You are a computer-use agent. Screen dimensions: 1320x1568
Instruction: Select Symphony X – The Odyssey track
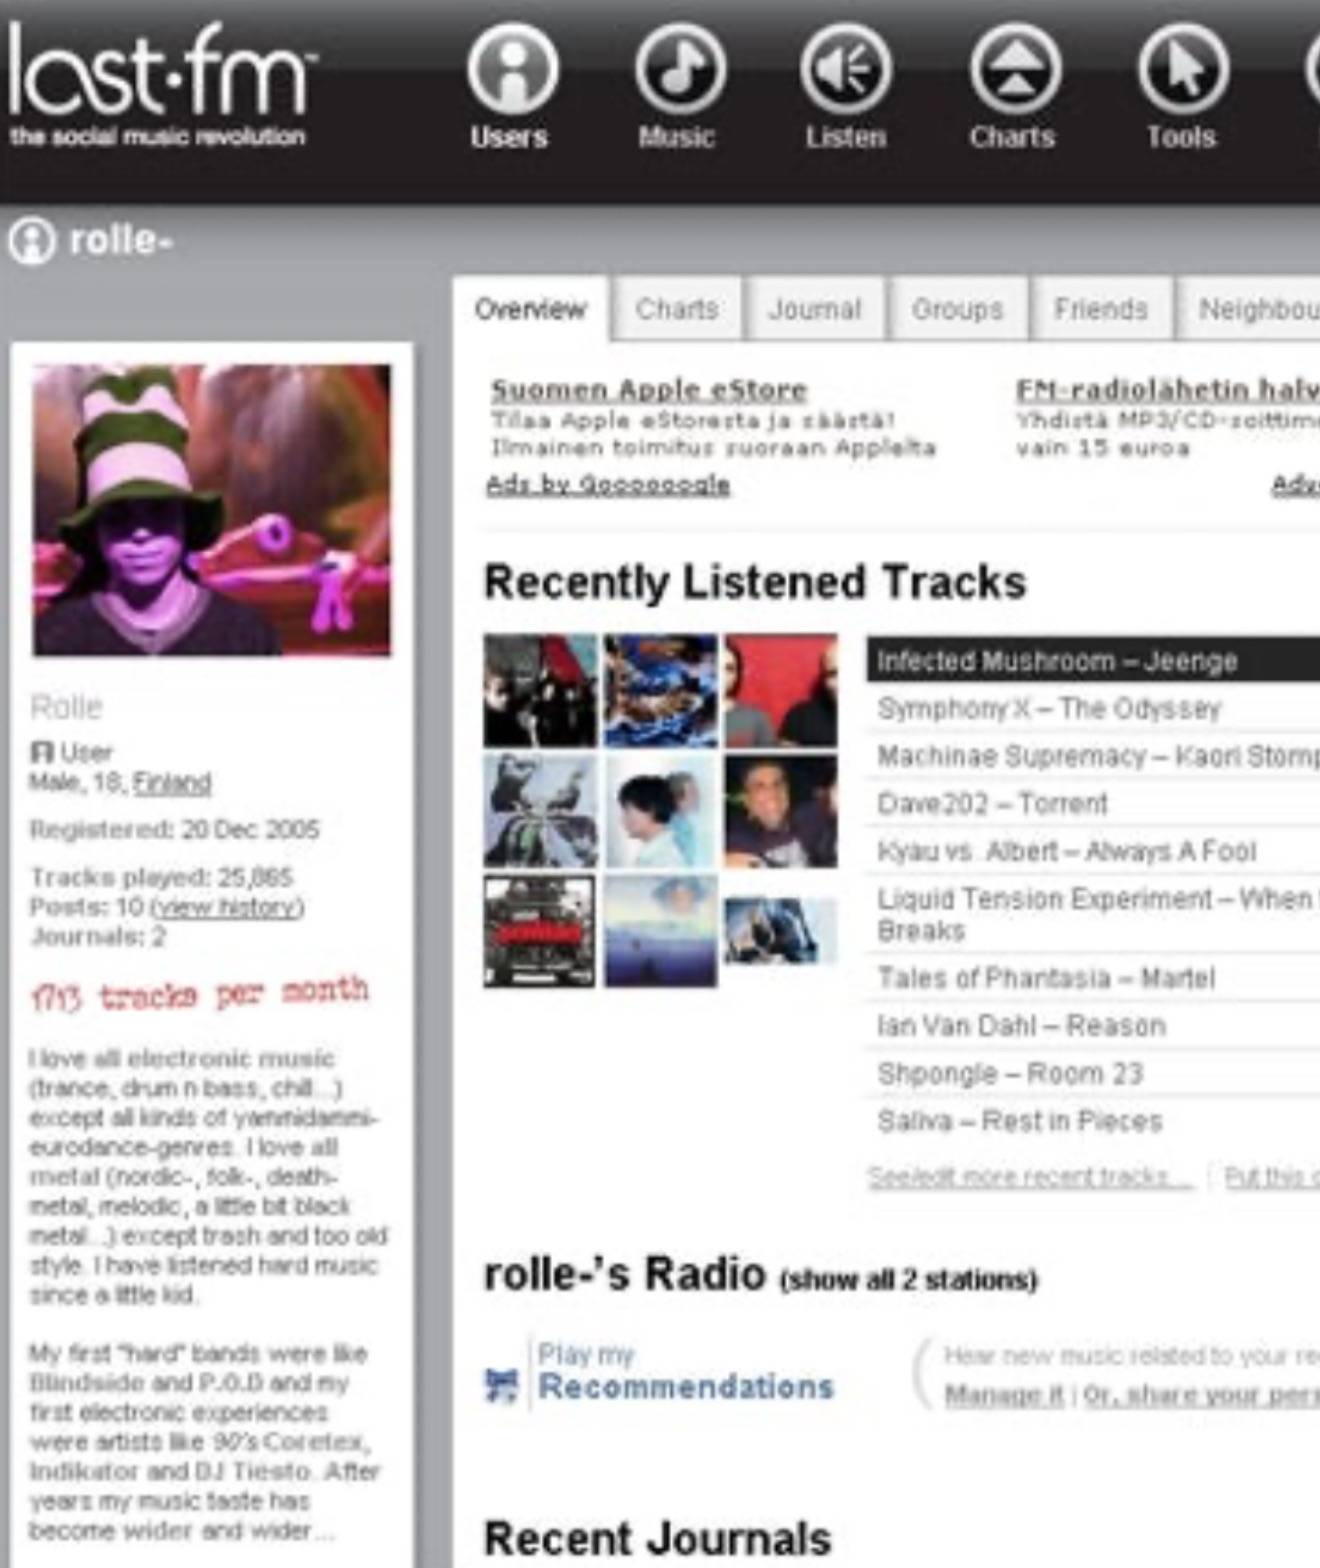[x=1093, y=708]
